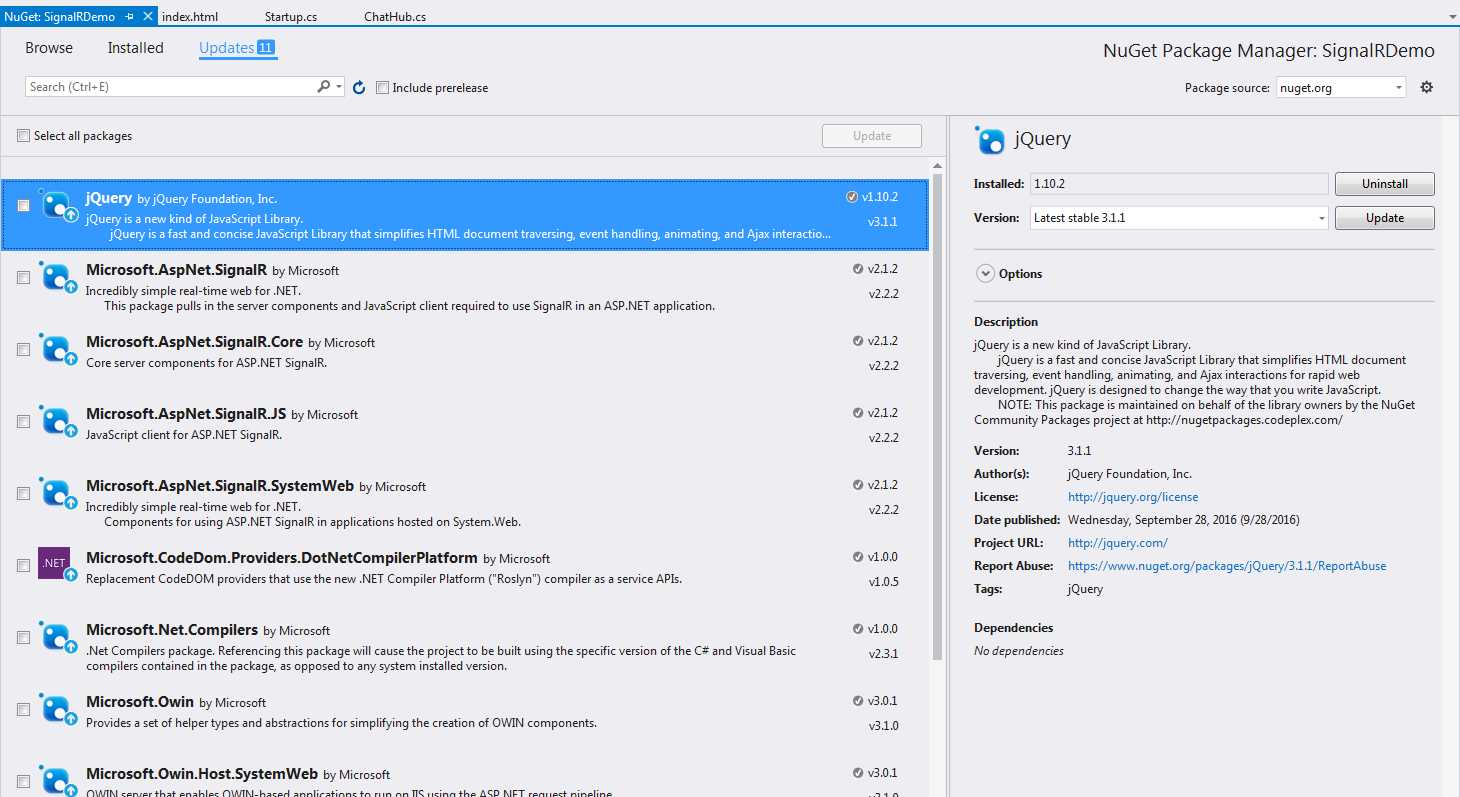Click installed check icon for SignalR.JS v2.1.2
The height and width of the screenshot is (797, 1460).
pyautogui.click(x=858, y=413)
